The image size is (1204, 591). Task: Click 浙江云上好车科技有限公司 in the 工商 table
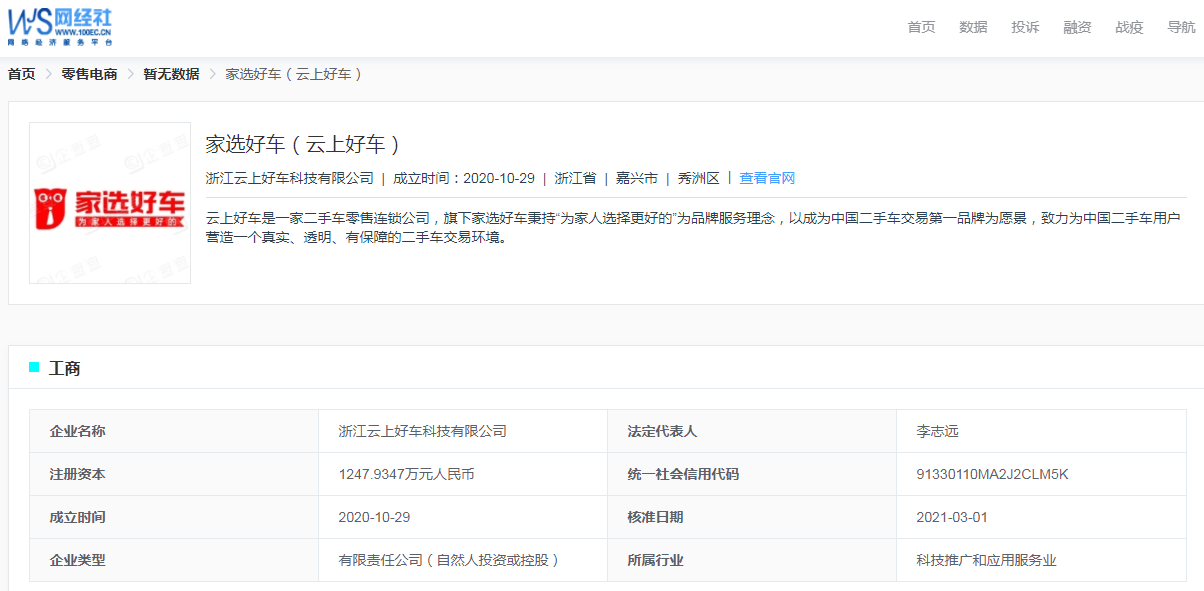423,431
